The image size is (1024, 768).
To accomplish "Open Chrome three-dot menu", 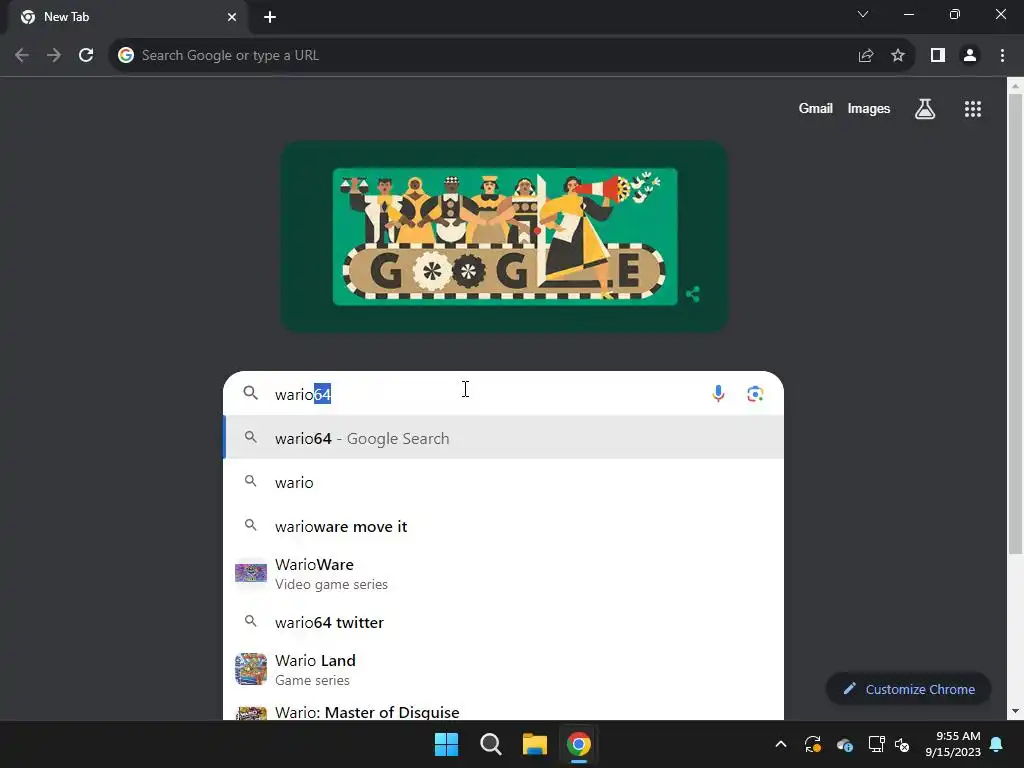I will click(x=1002, y=56).
